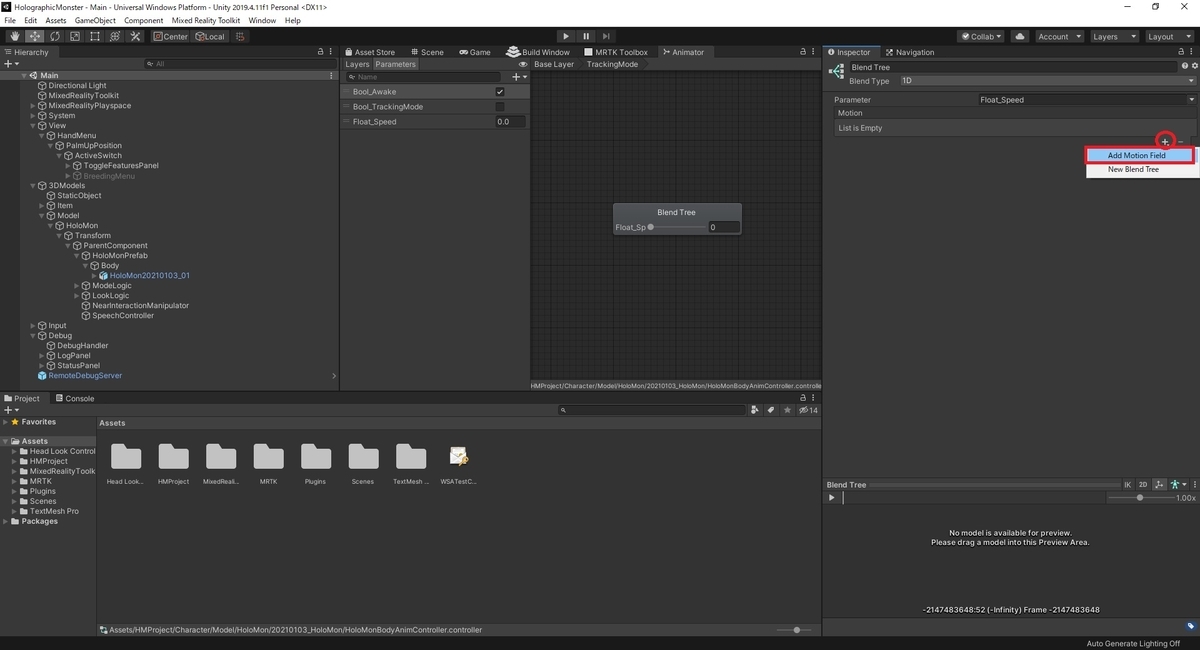Play the Blend Tree preview

(831, 497)
